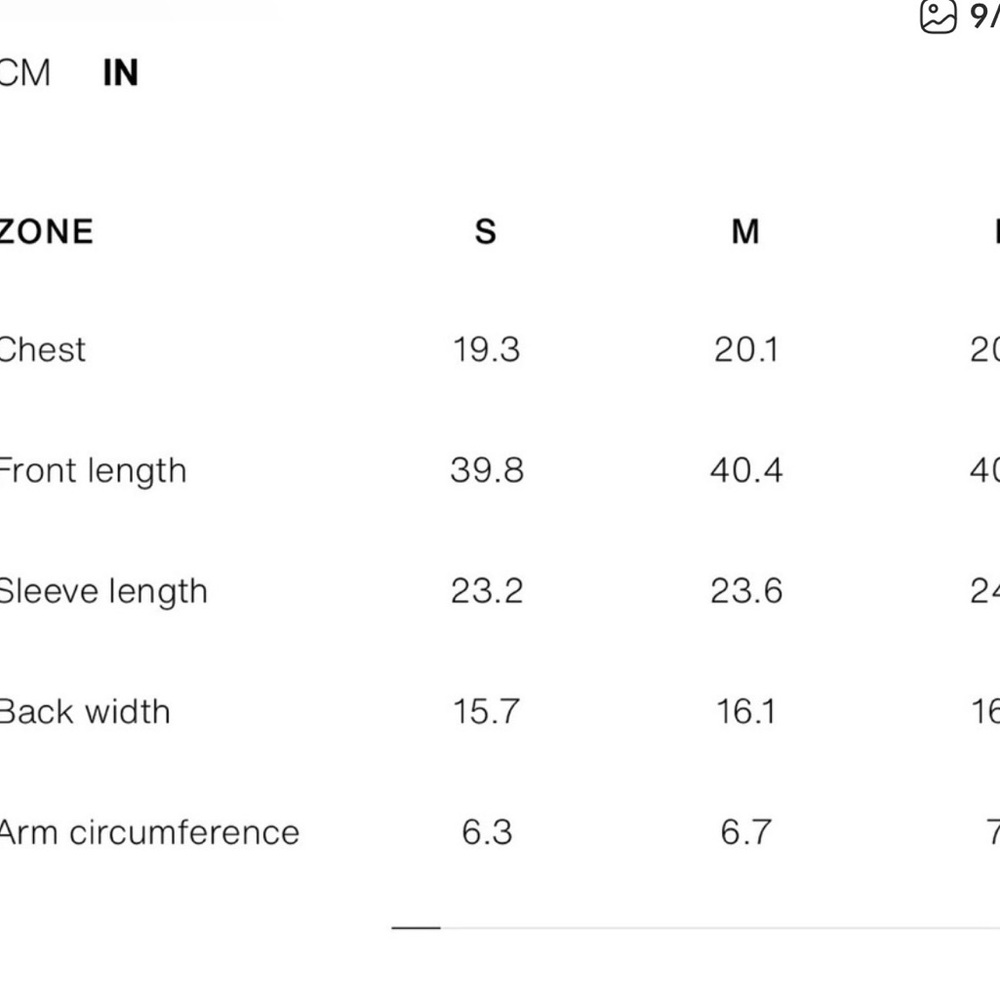Click the 23.2 sleeve length value
The width and height of the screenshot is (1000, 1000).
[486, 591]
